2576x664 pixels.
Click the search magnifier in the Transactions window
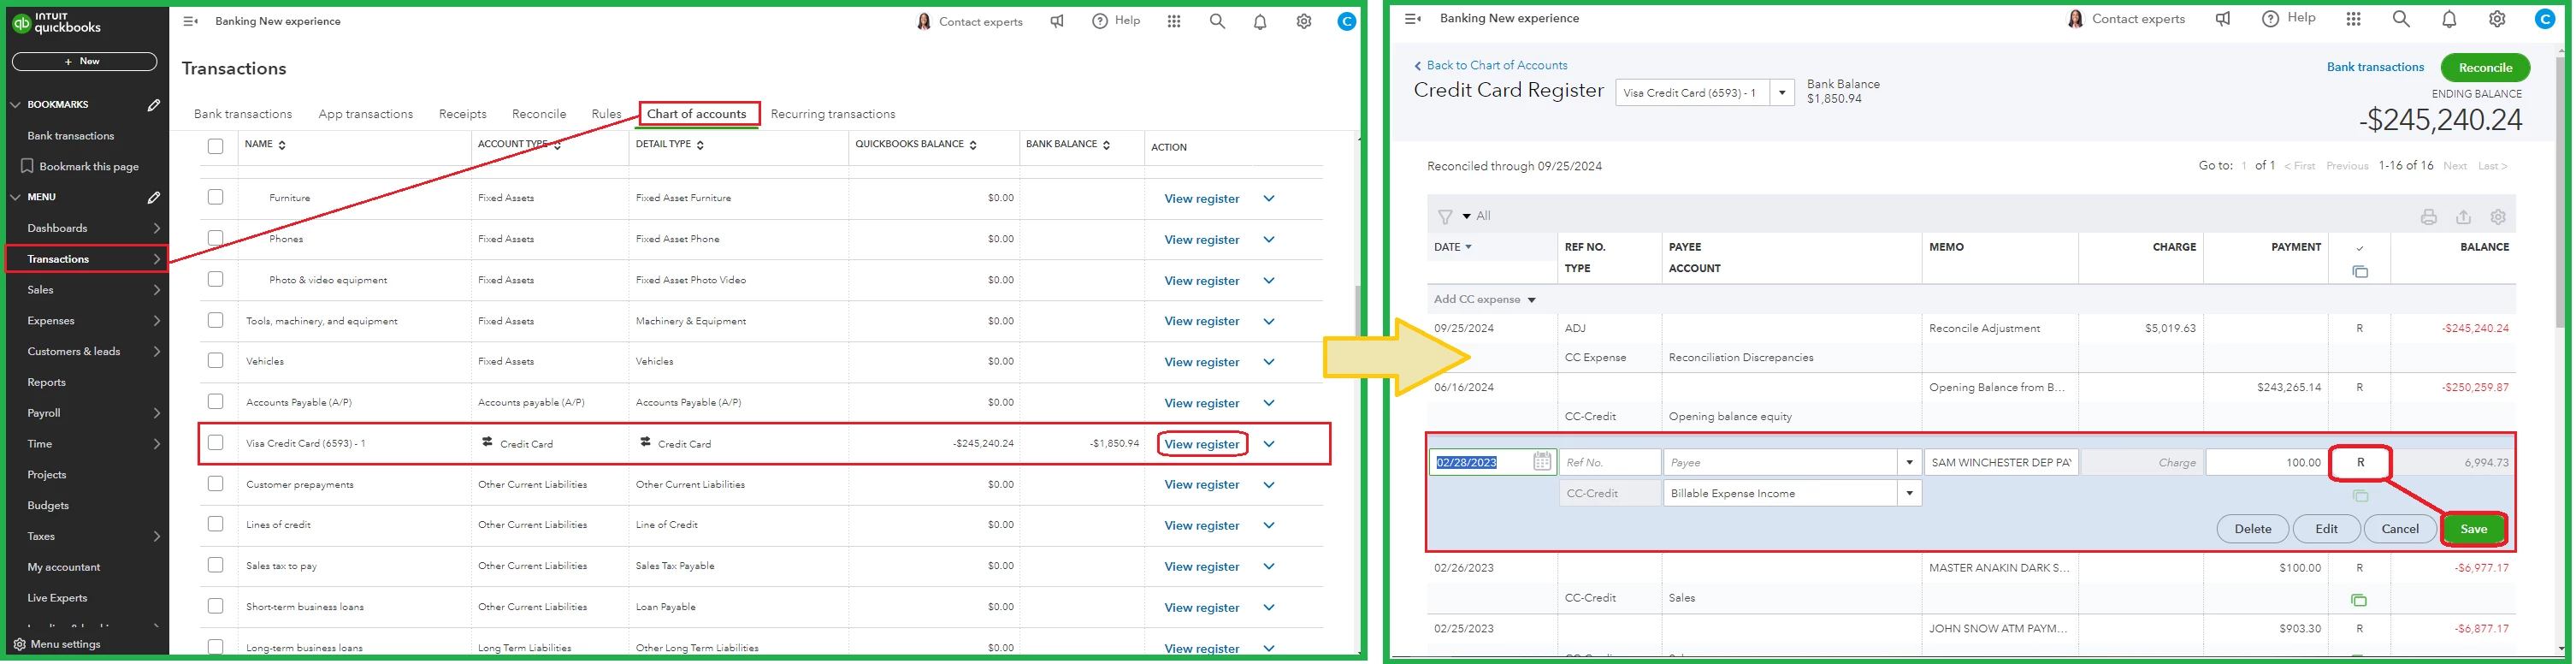(1217, 21)
